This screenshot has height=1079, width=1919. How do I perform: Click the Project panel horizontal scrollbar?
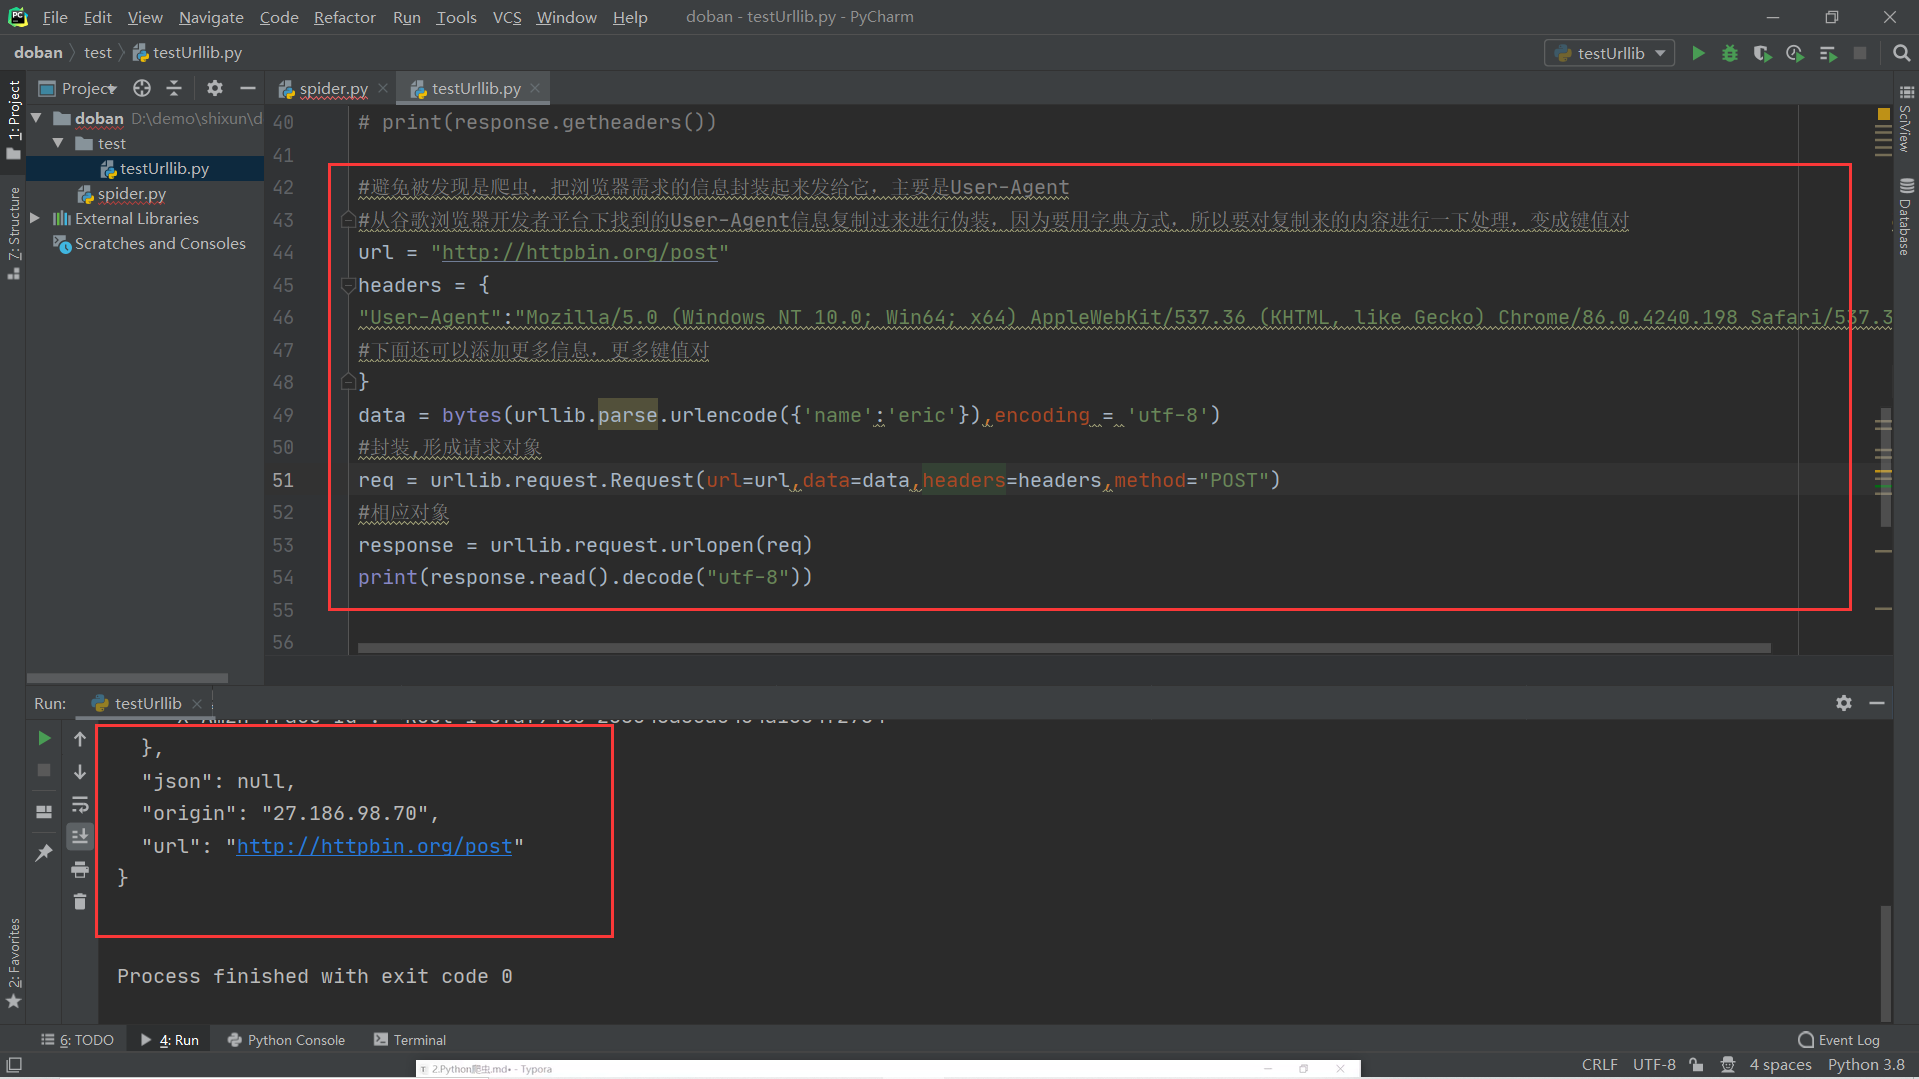coord(128,678)
